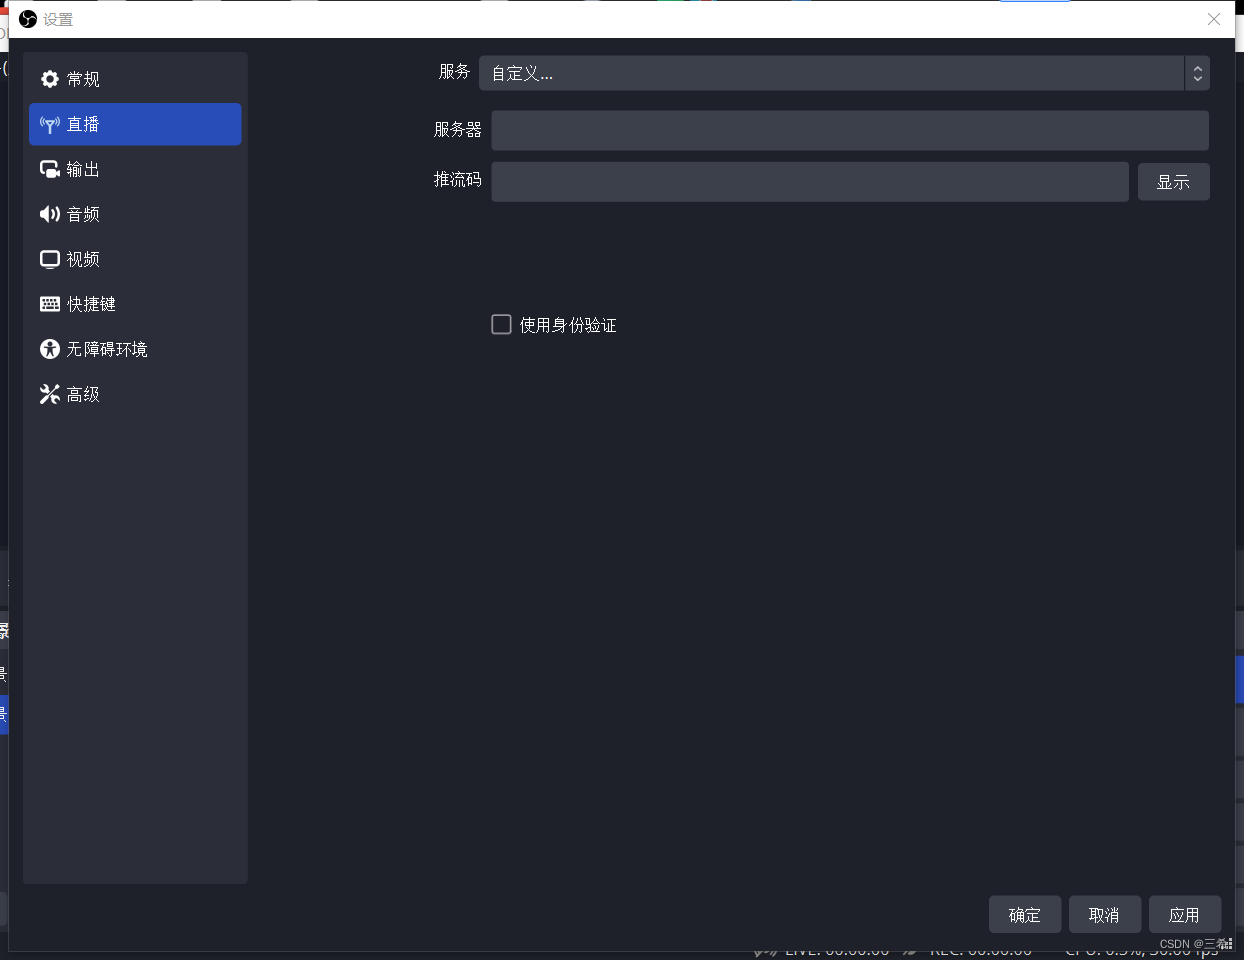Screen dimensions: 1244x960
Task: Switch to the 高级 settings tab
Action: click(135, 394)
